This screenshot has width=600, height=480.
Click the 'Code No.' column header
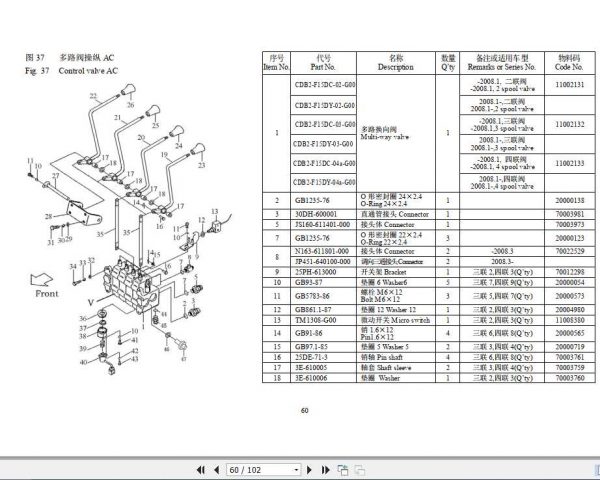[569, 63]
